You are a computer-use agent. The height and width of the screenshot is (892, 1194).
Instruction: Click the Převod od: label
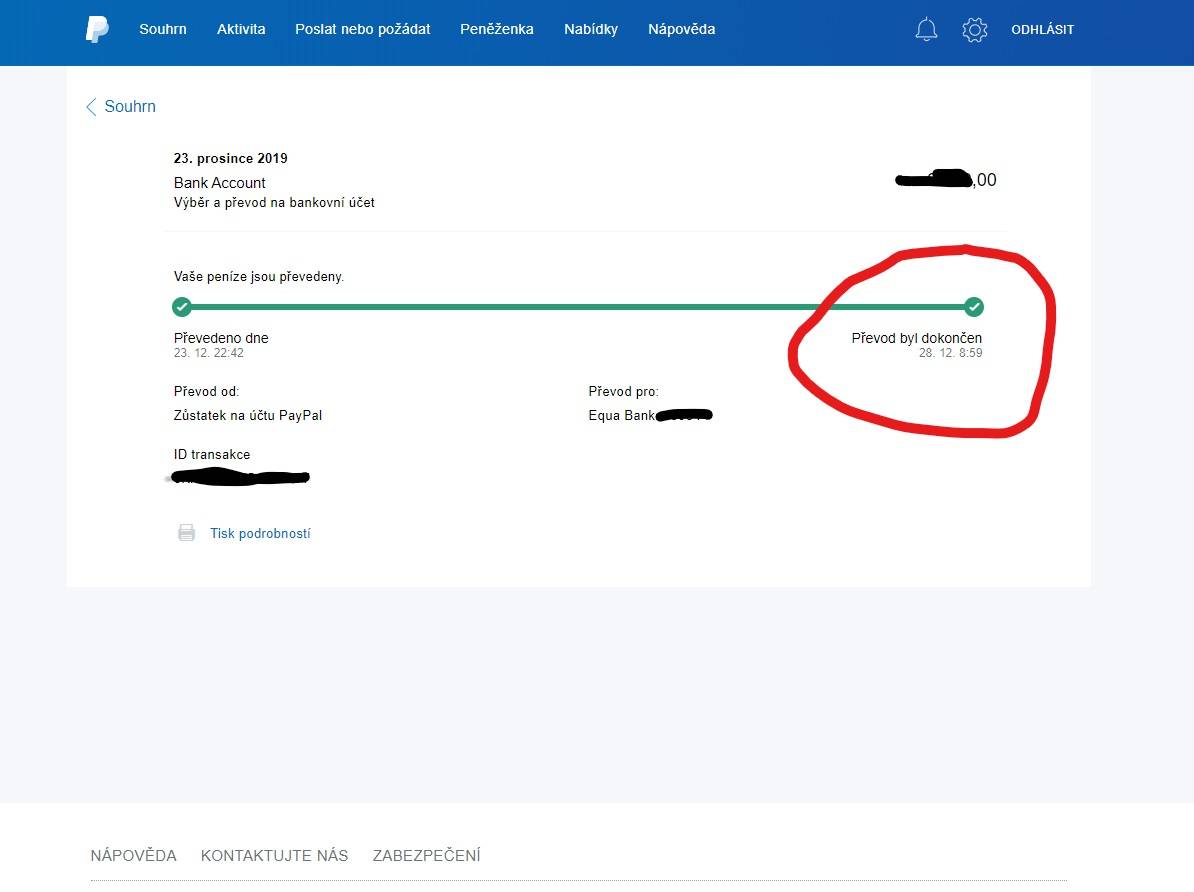point(206,392)
